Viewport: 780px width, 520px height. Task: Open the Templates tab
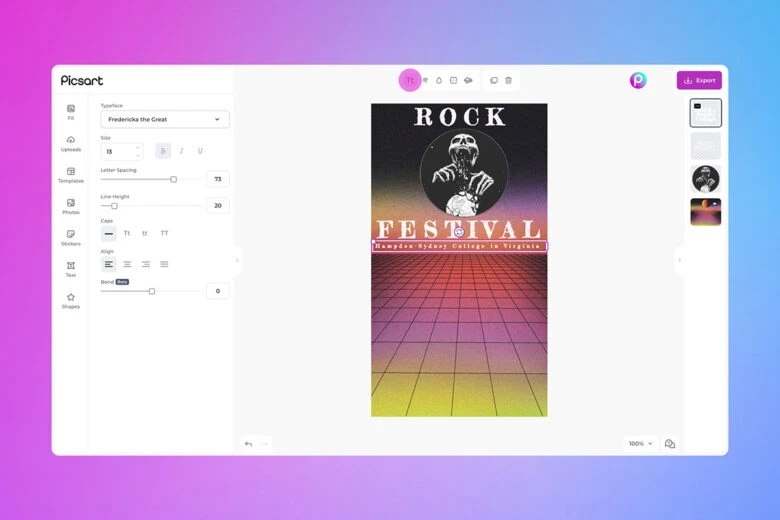[x=71, y=174]
